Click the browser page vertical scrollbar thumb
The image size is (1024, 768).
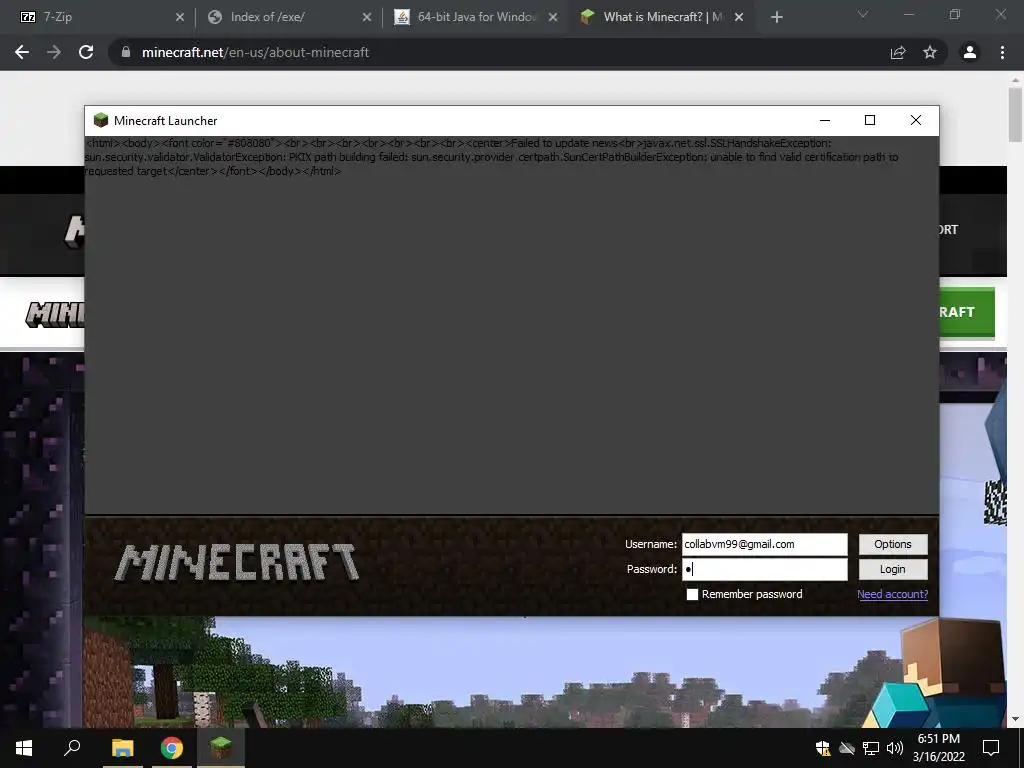1015,115
